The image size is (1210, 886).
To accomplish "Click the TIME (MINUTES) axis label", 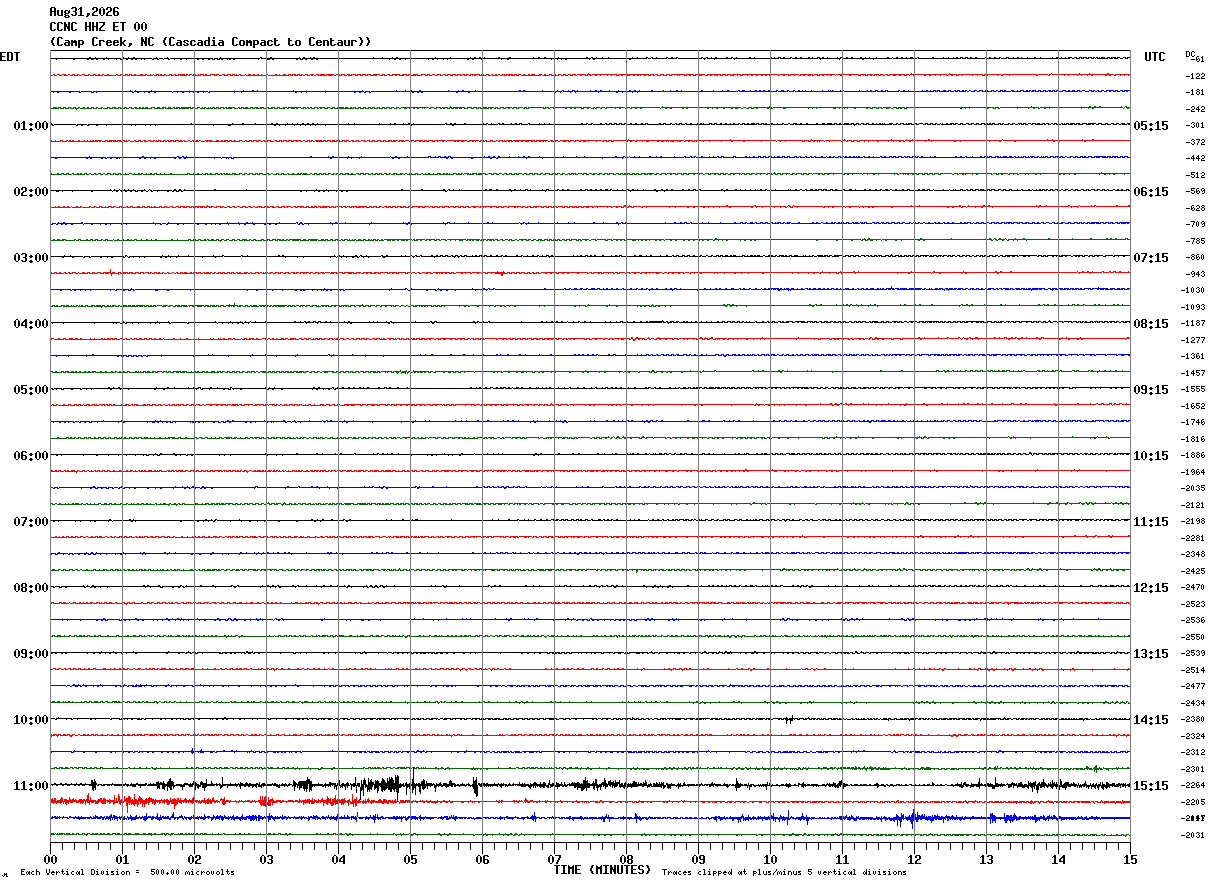I will click(602, 870).
